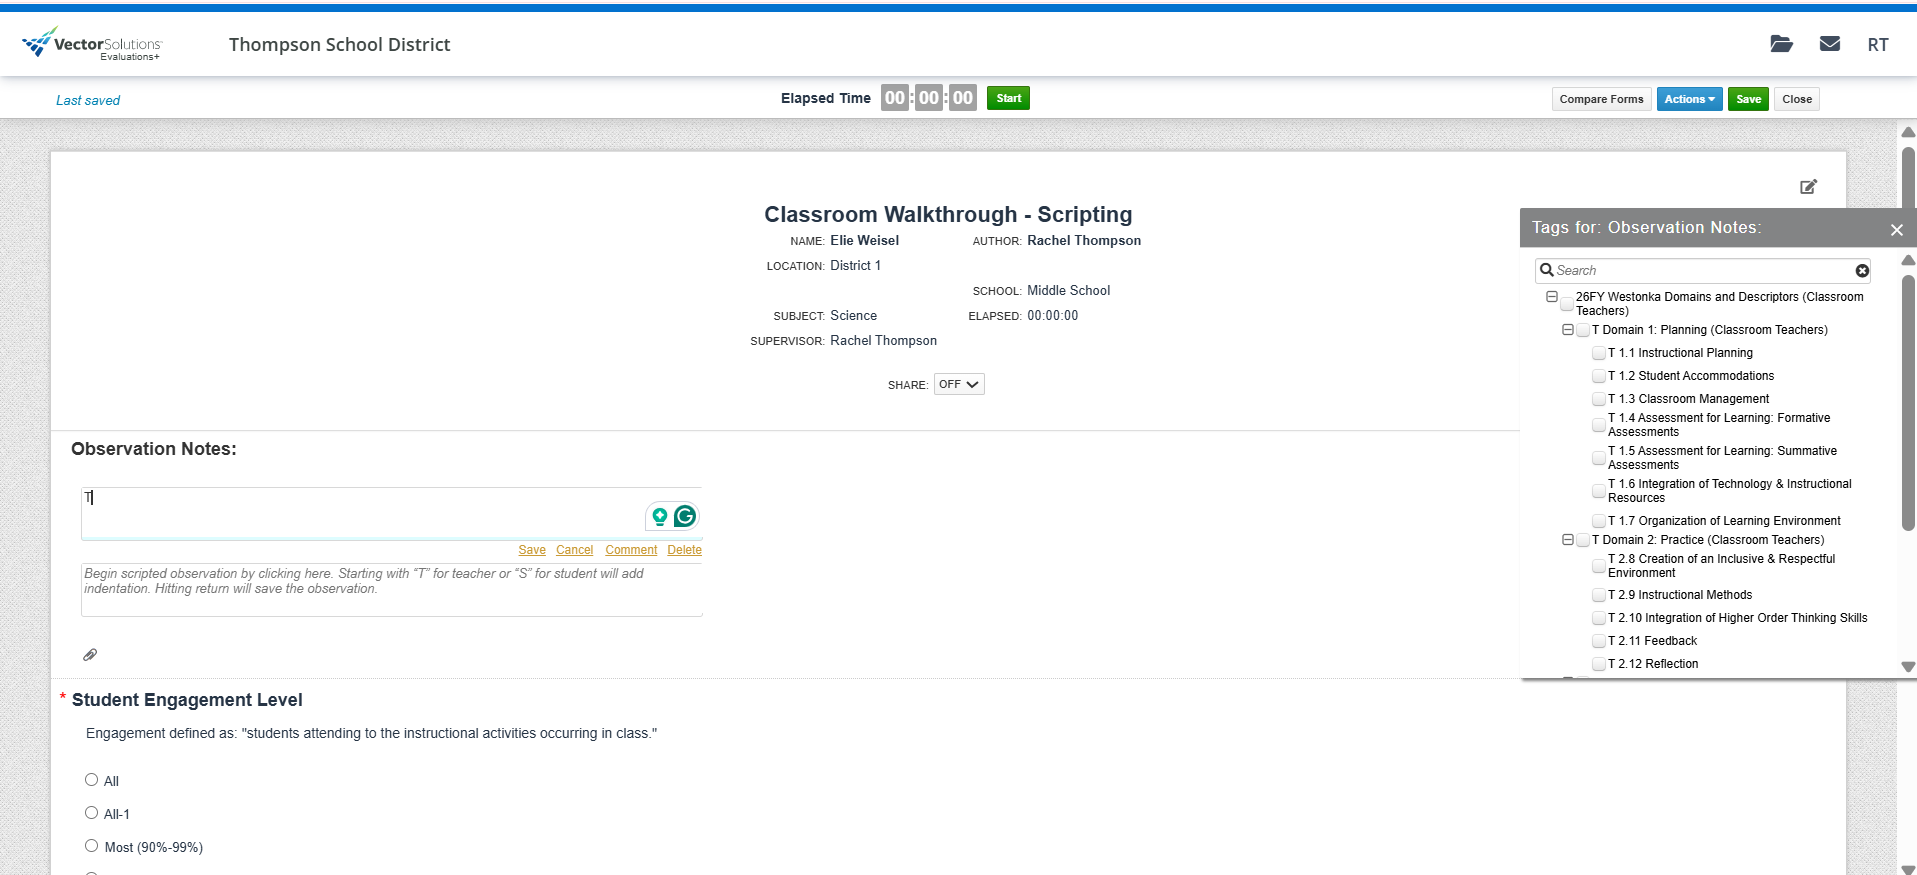The height and width of the screenshot is (875, 1917).
Task: Collapse the 26FY Westonka Domains tree node
Action: (x=1552, y=297)
